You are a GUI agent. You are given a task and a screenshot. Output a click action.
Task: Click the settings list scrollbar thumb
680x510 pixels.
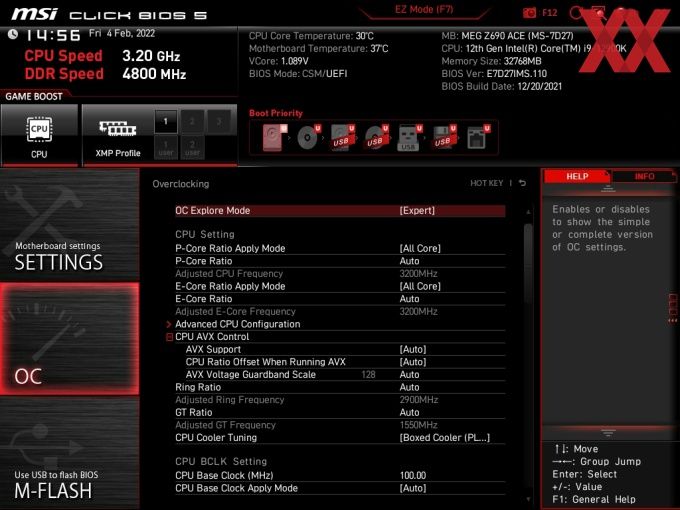tap(528, 263)
